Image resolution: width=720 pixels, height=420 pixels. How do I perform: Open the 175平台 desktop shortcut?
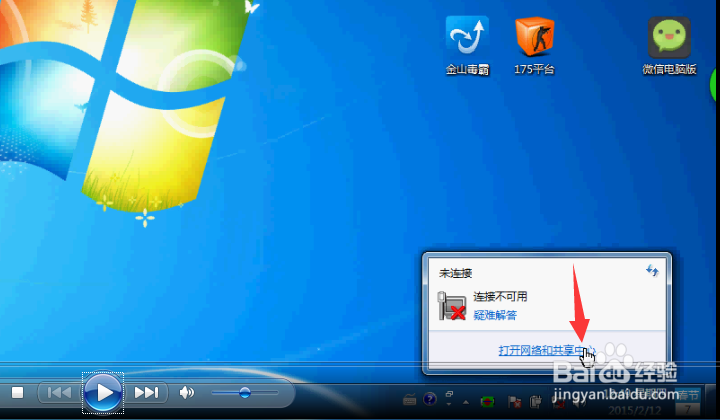534,45
